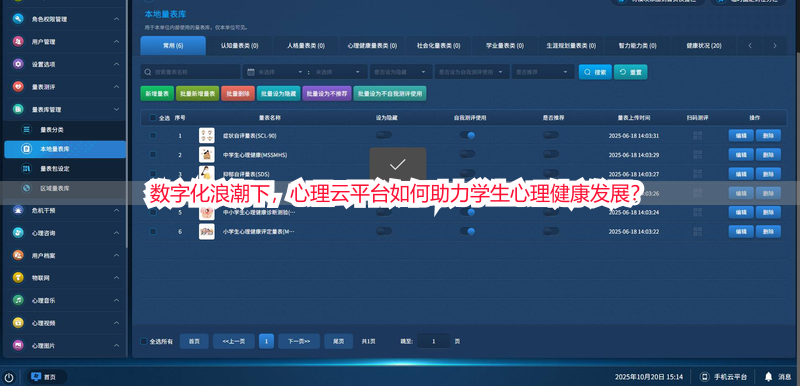Click the 本地量表库 submenu icon
Image resolution: width=800 pixels, height=386 pixels.
coord(26,149)
